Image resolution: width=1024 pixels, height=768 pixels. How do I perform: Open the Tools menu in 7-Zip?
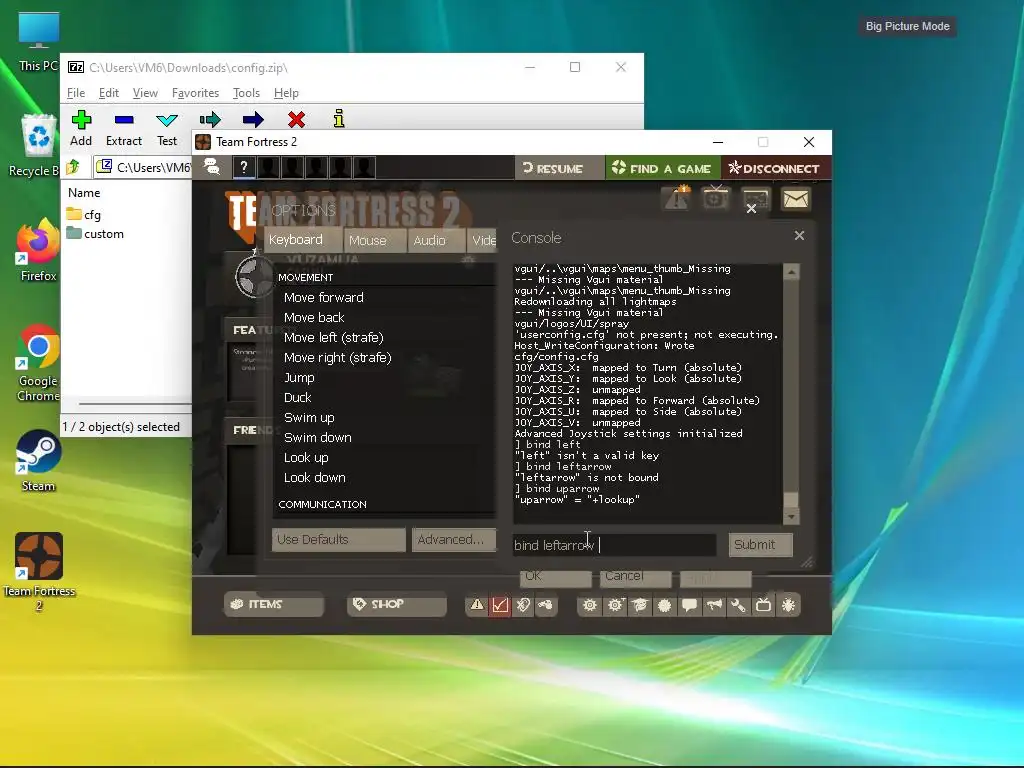pyautogui.click(x=246, y=93)
